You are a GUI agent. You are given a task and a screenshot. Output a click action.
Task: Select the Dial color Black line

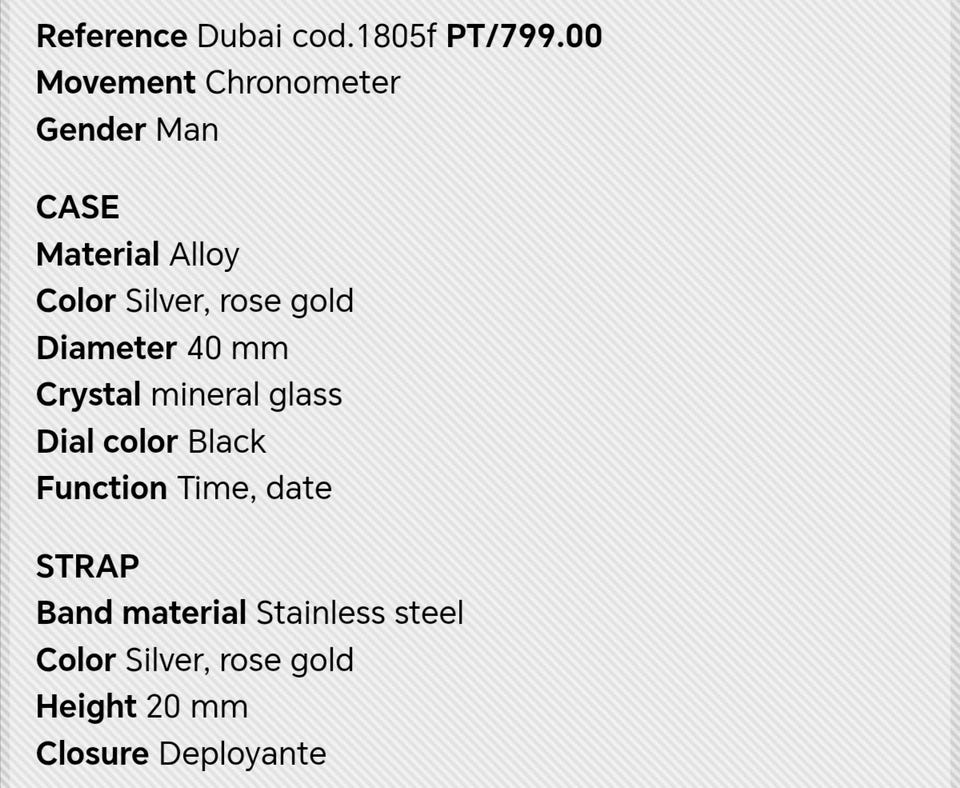(151, 441)
